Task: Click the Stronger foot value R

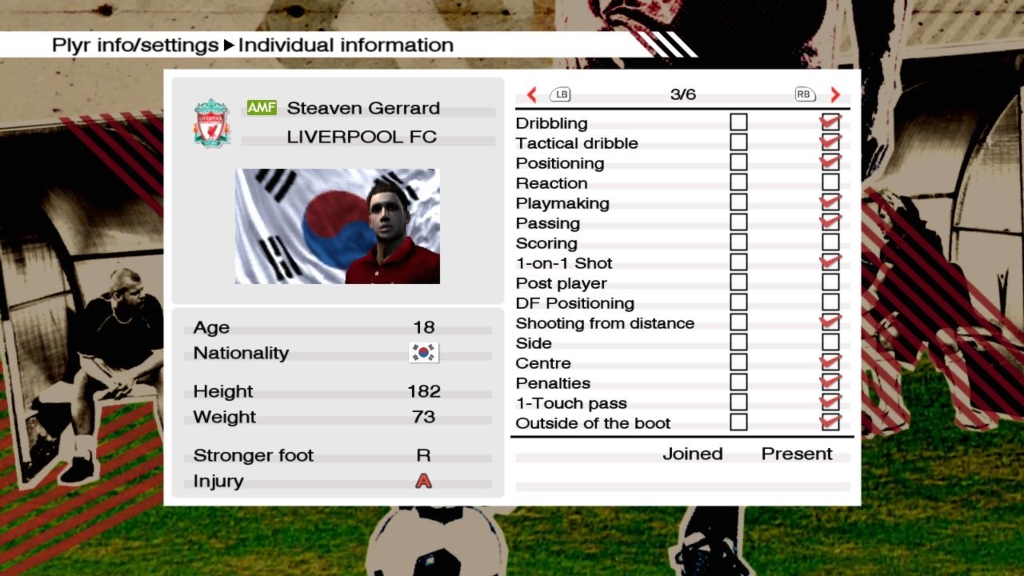Action: (x=424, y=455)
